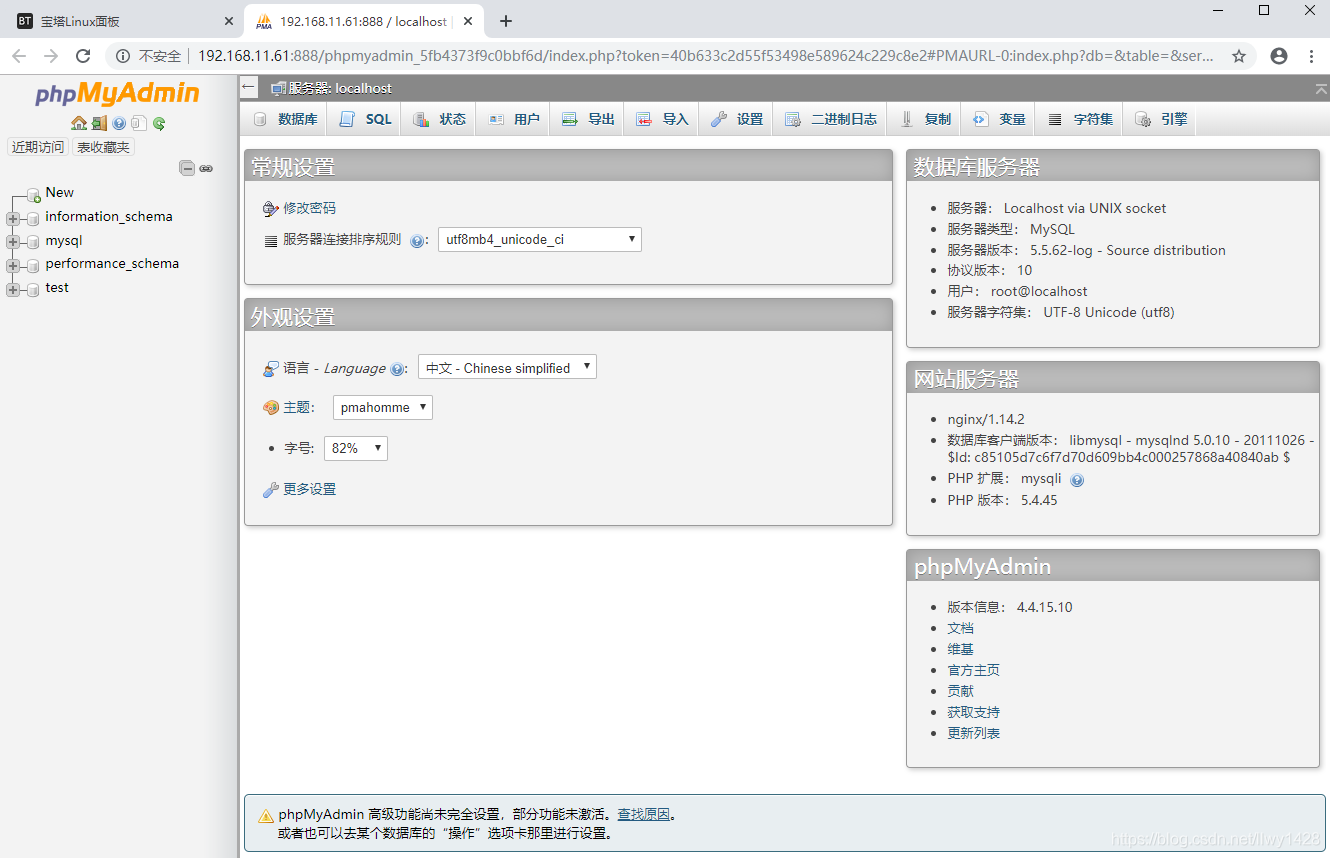
Task: Click the help icon next to mysqli extension
Action: [1077, 480]
